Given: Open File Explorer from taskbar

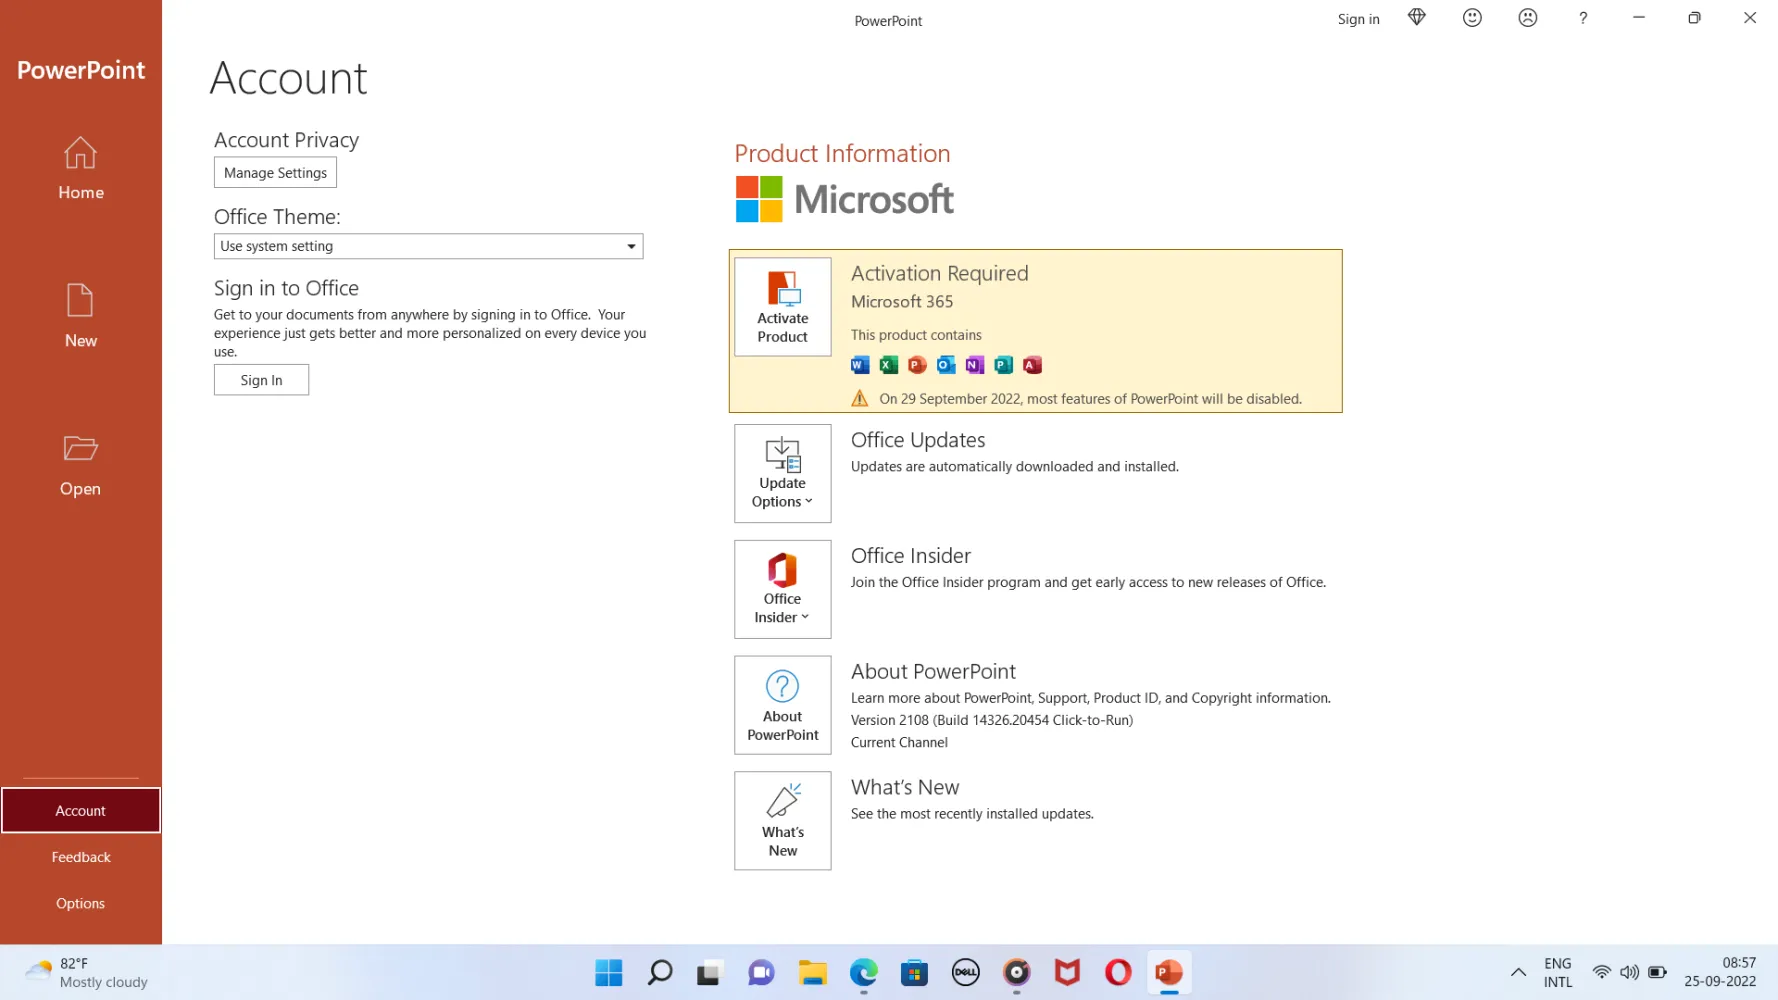Looking at the screenshot, I should coord(813,972).
